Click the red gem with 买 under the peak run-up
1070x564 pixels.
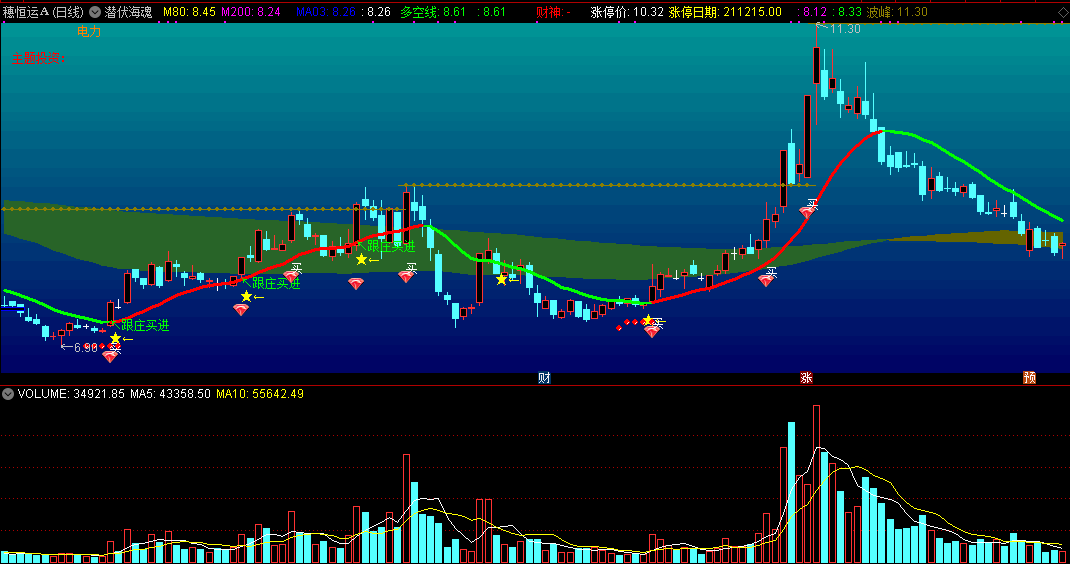pyautogui.click(x=807, y=213)
